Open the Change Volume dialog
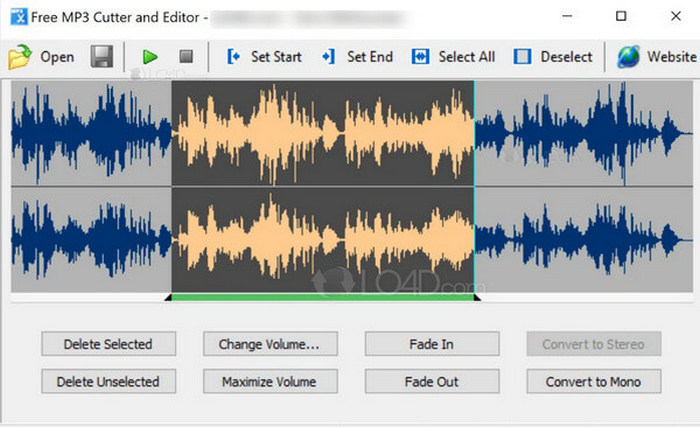The height and width of the screenshot is (427, 700). point(270,344)
